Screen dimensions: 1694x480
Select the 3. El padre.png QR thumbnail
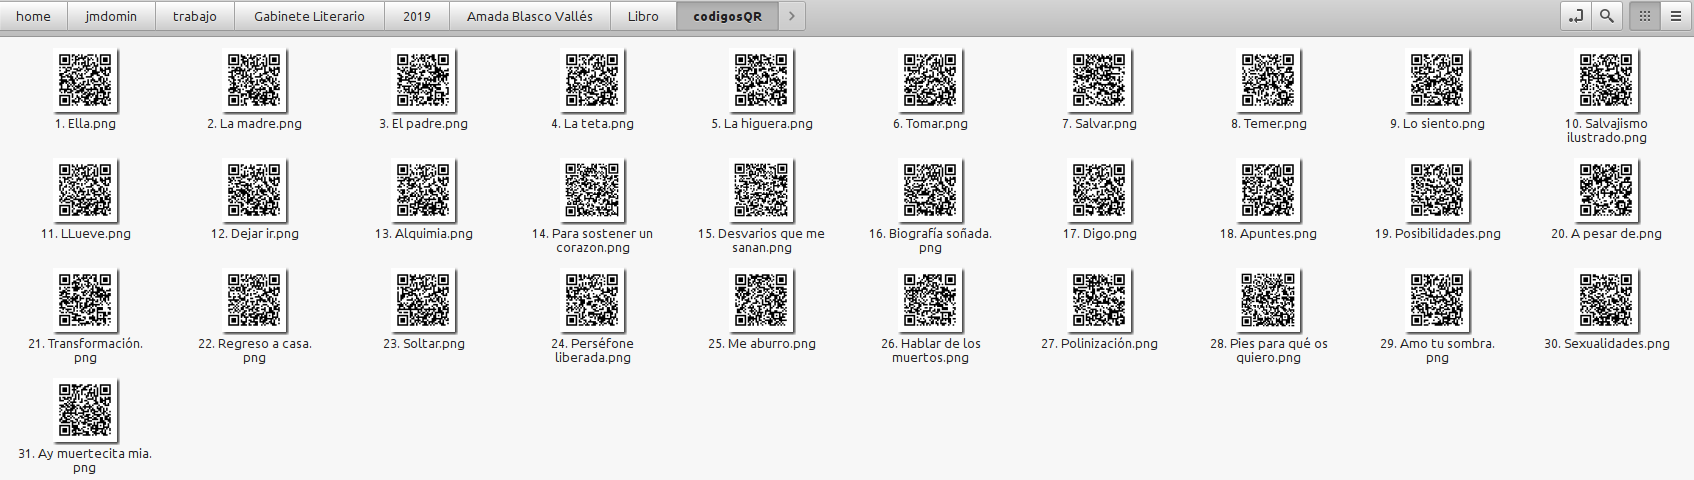click(423, 80)
